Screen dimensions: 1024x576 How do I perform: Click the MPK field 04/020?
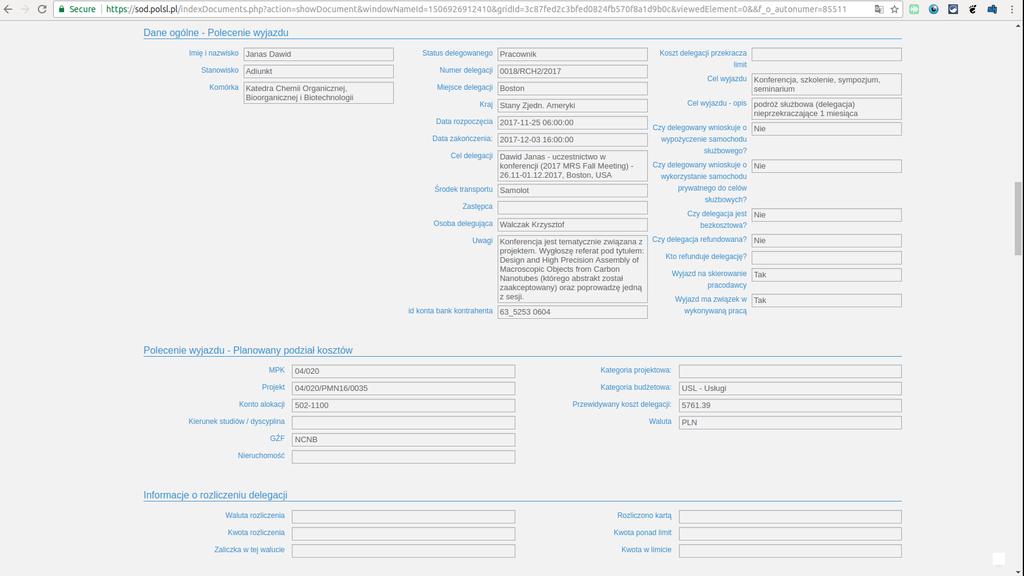point(404,371)
